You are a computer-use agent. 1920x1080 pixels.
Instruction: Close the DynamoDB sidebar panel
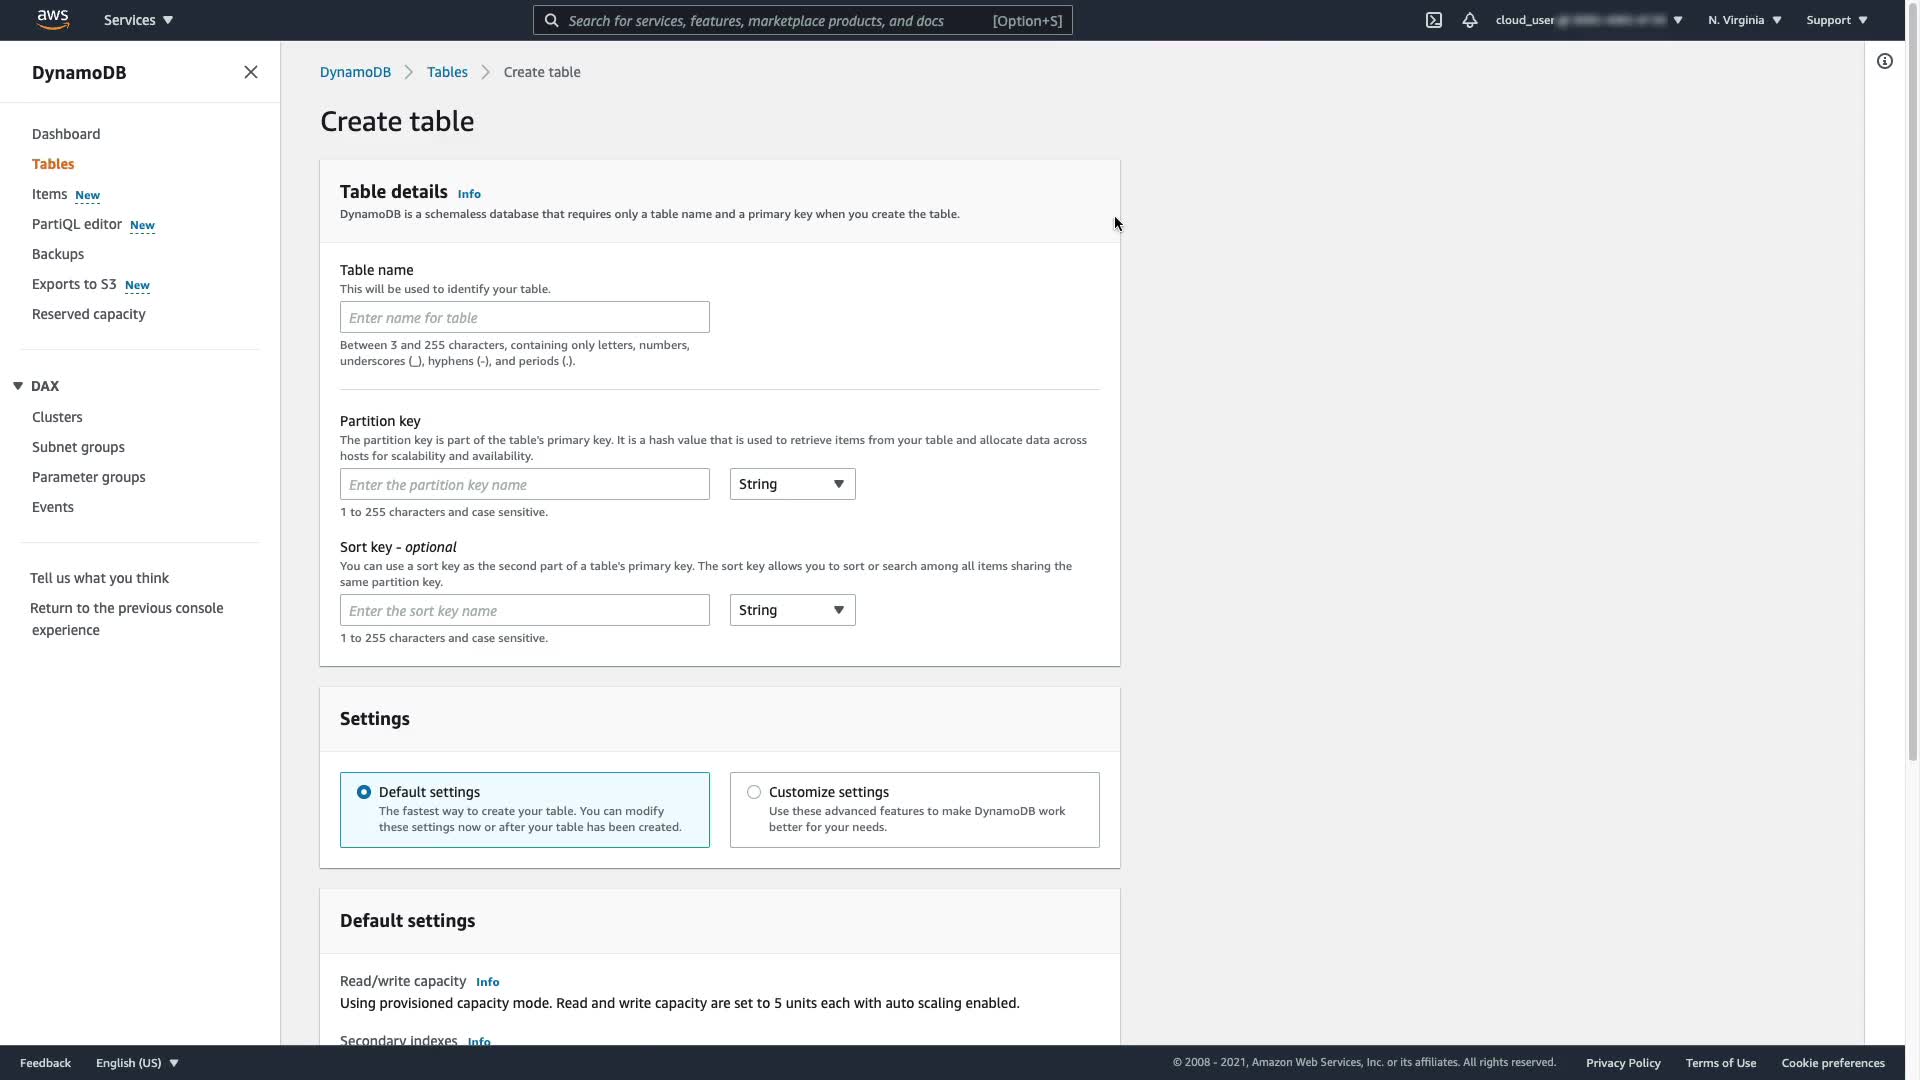[x=251, y=72]
